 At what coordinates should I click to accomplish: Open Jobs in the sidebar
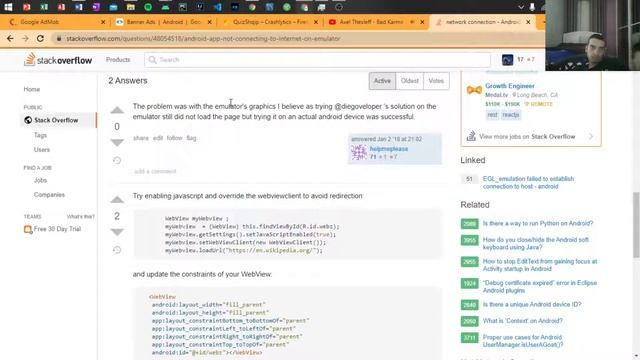tap(40, 180)
